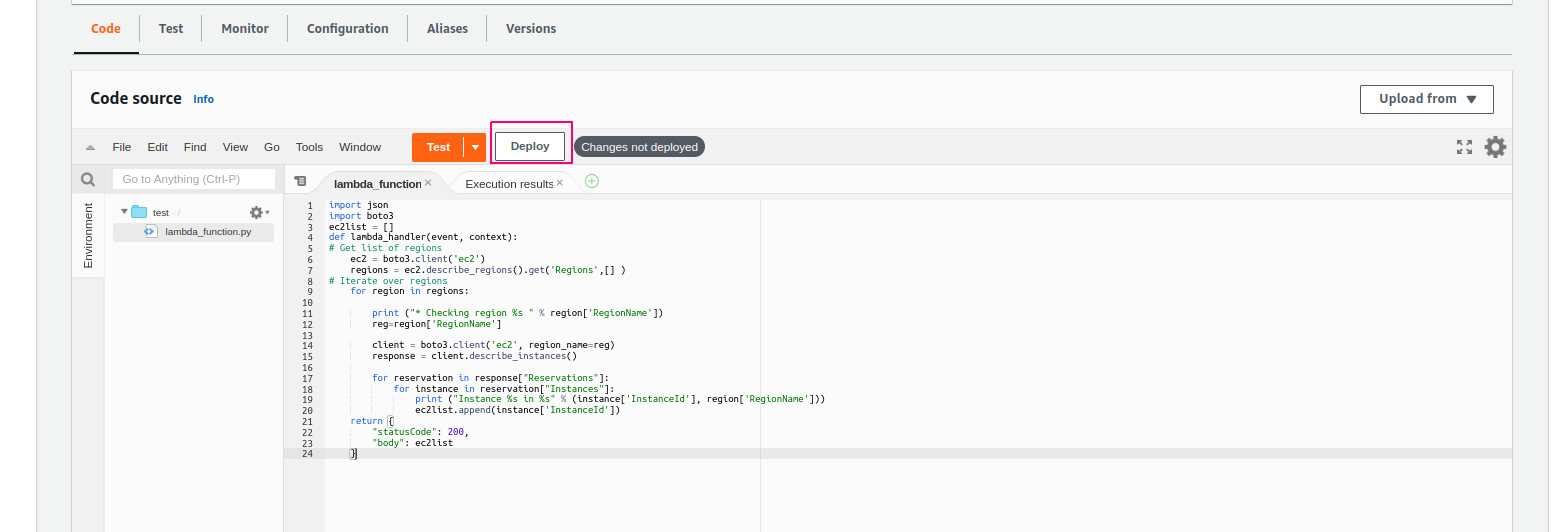Viewport: 1555px width, 532px height.
Task: Click the Deploy button
Action: coord(530,146)
